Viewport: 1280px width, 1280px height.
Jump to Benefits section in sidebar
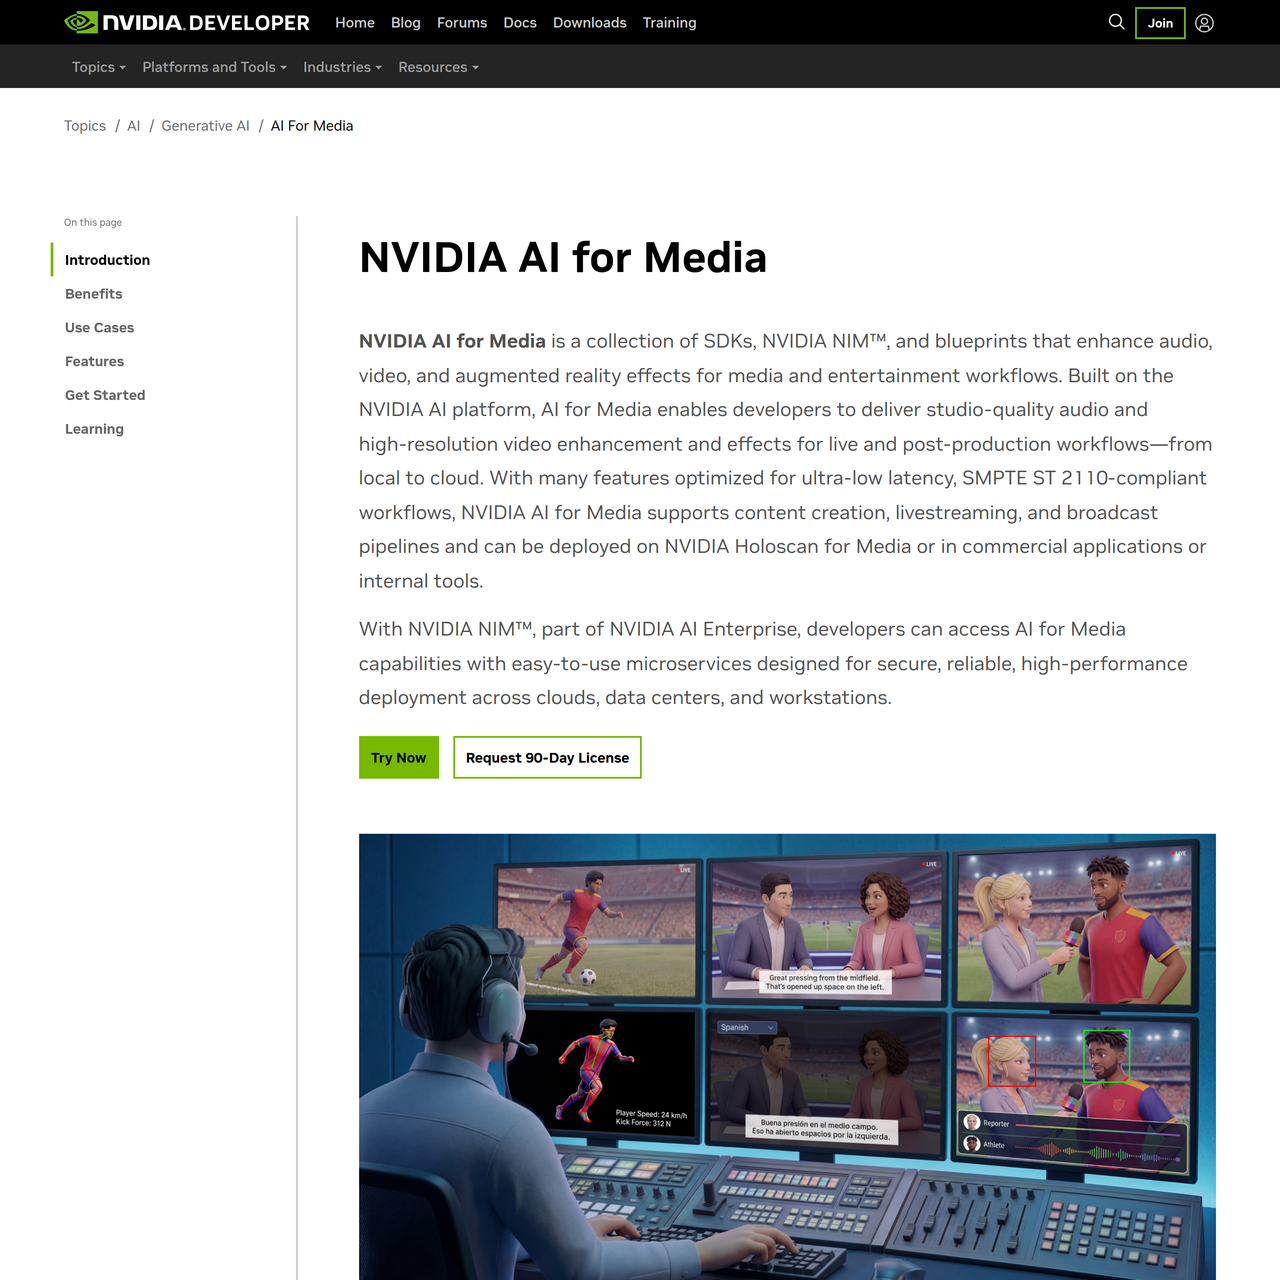tap(94, 294)
